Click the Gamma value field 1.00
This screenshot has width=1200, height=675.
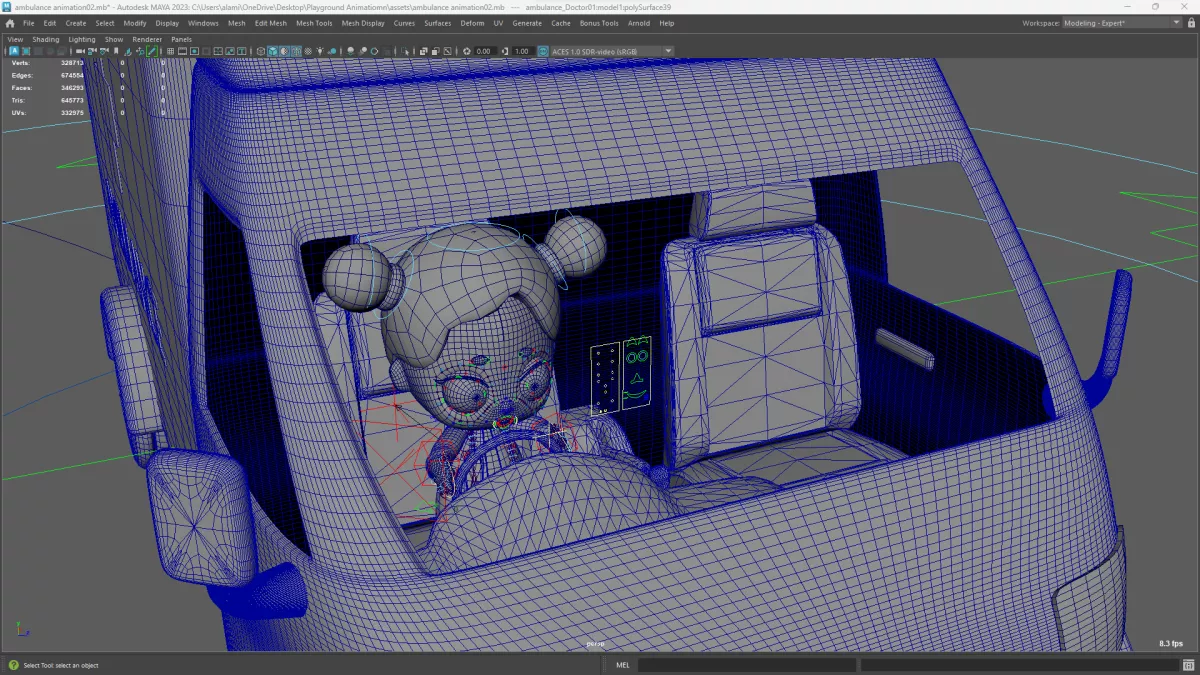(x=521, y=51)
